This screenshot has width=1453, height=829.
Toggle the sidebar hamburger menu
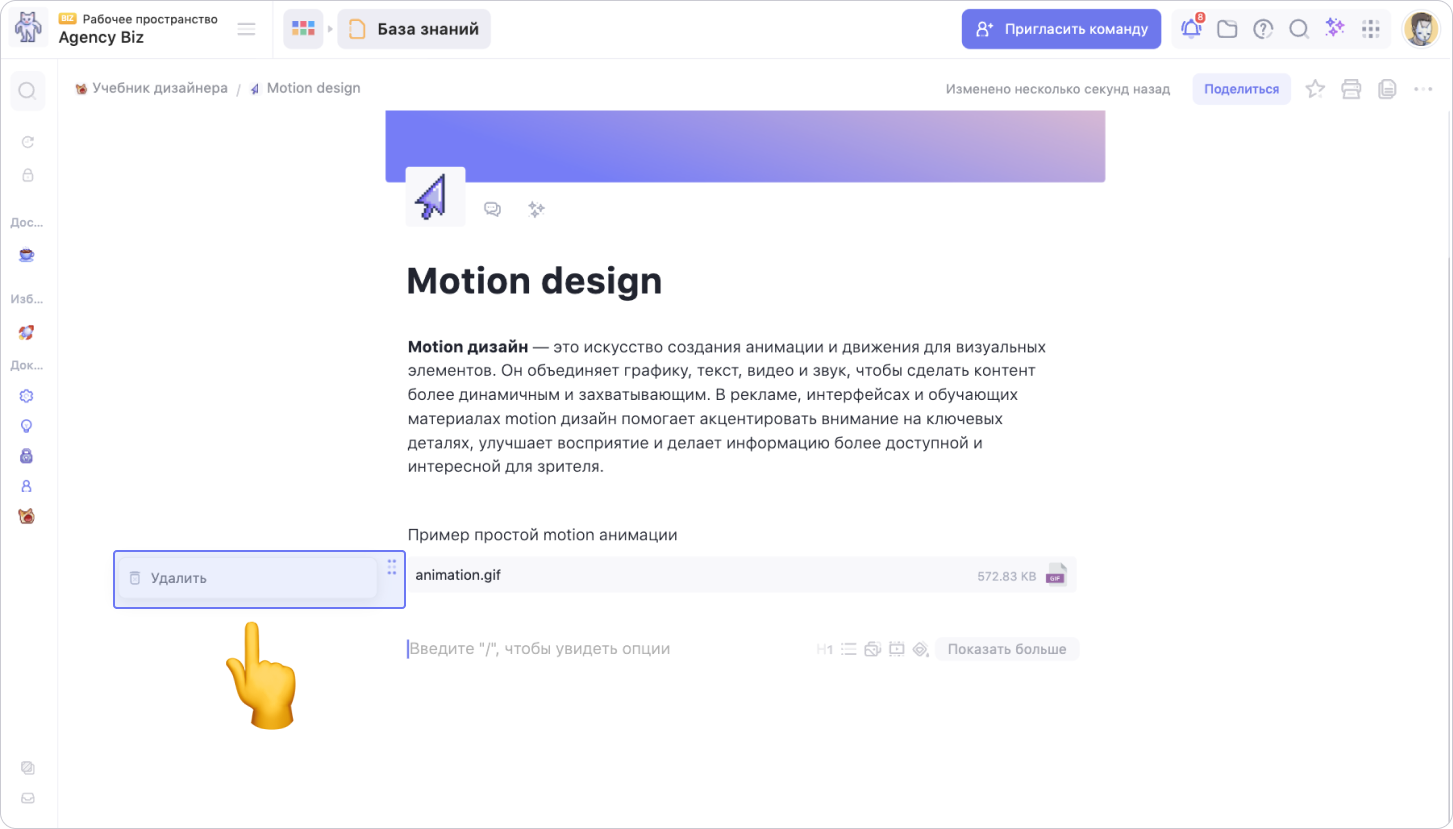coord(246,29)
